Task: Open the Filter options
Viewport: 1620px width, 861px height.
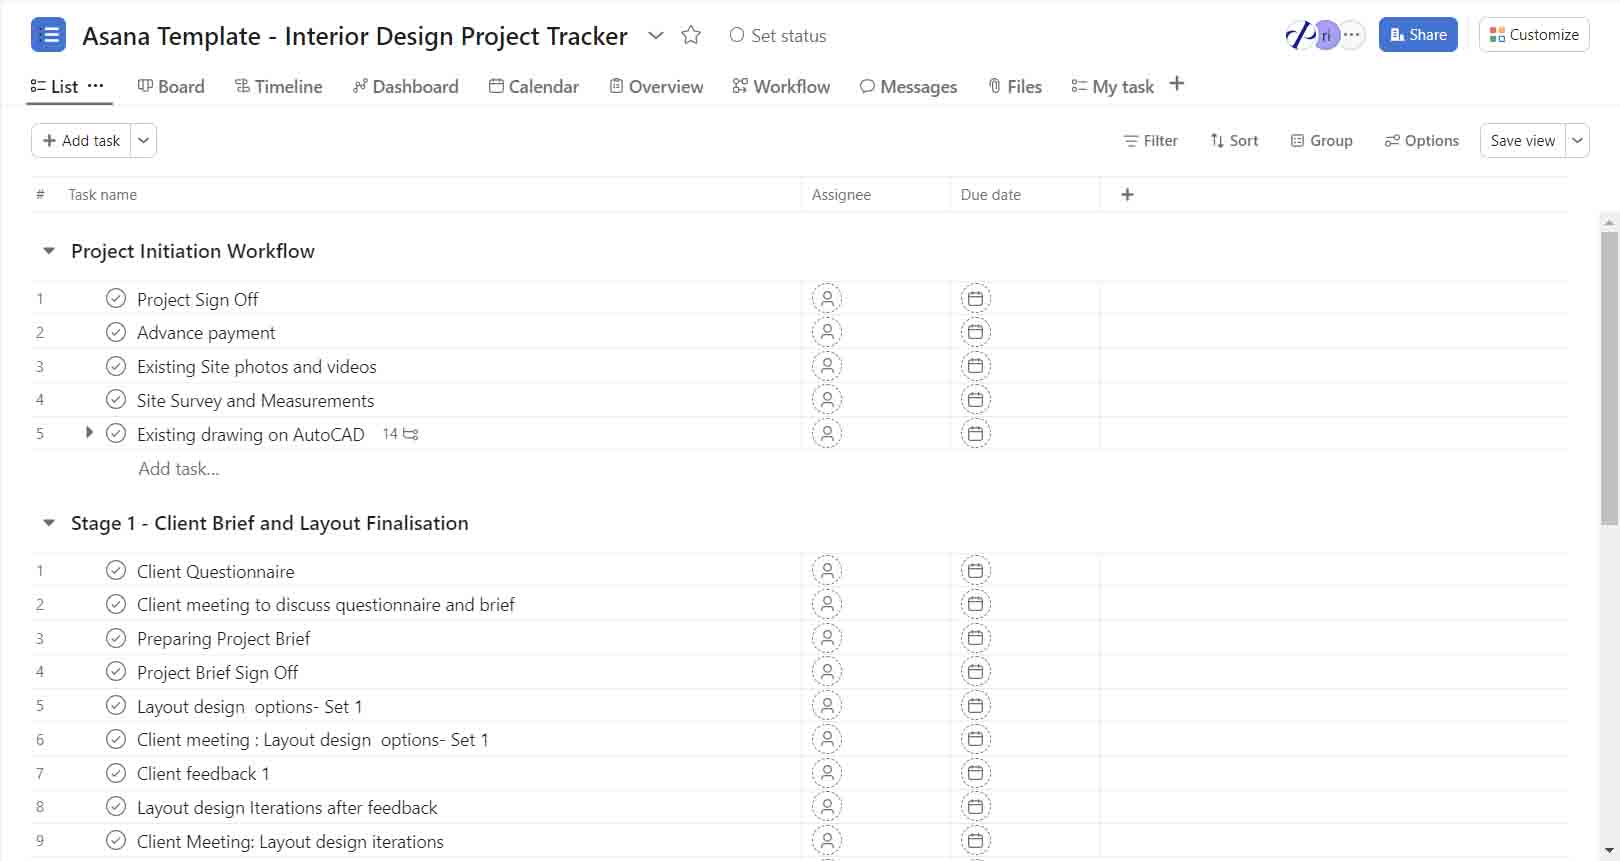Action: 1150,141
